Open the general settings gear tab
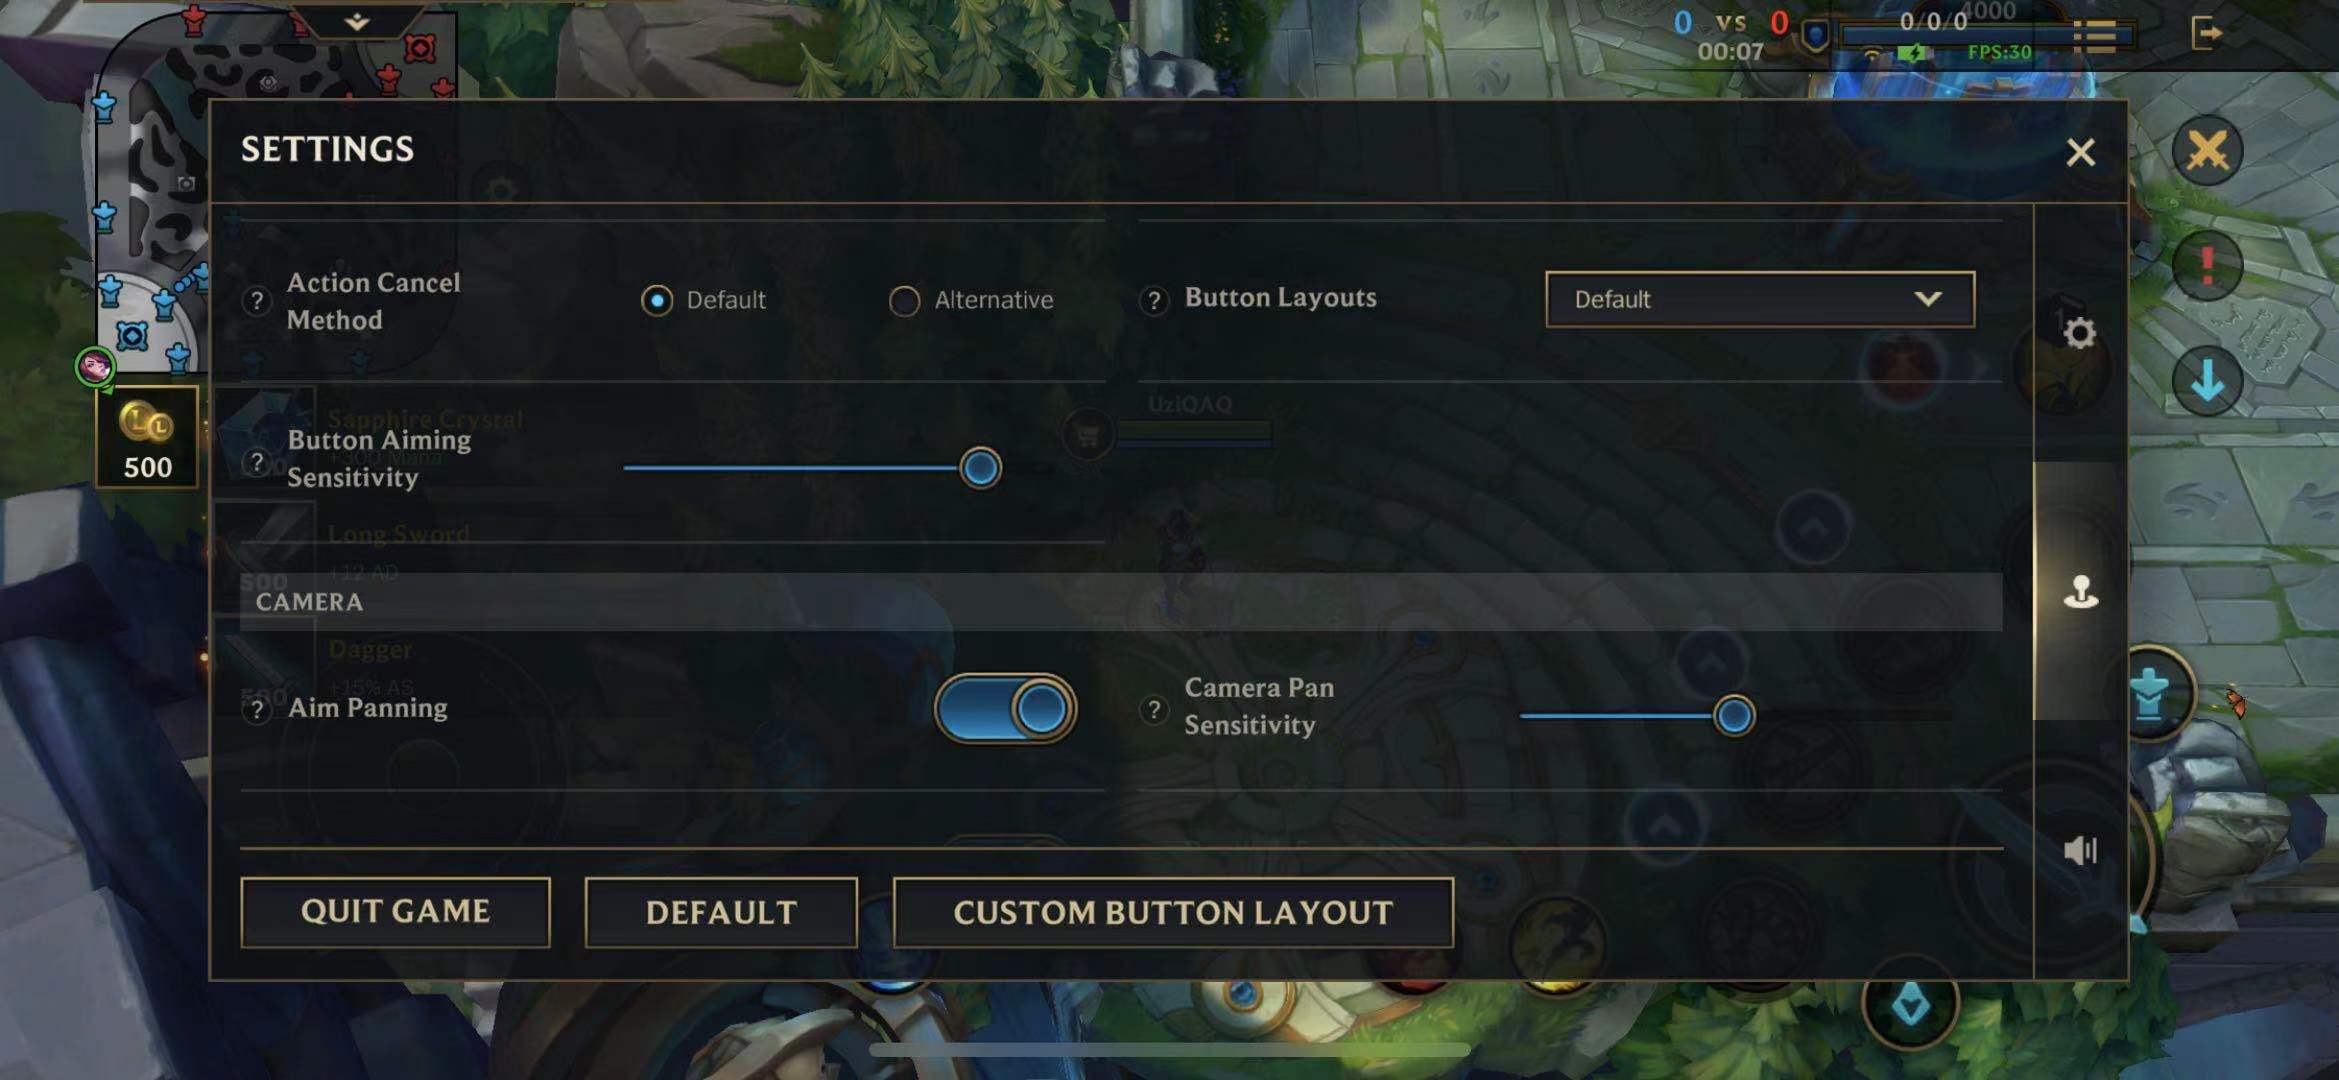2339x1080 pixels. point(2079,333)
